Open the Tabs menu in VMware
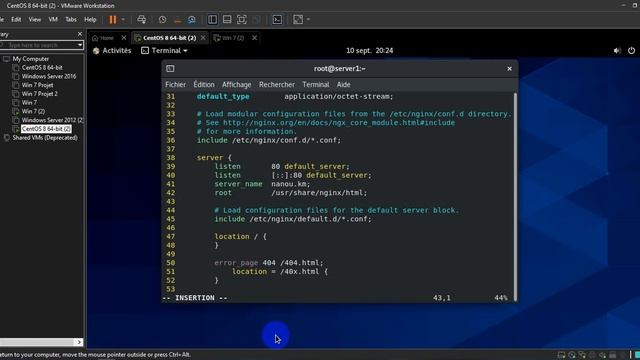The height and width of the screenshot is (360, 640). click(x=71, y=20)
